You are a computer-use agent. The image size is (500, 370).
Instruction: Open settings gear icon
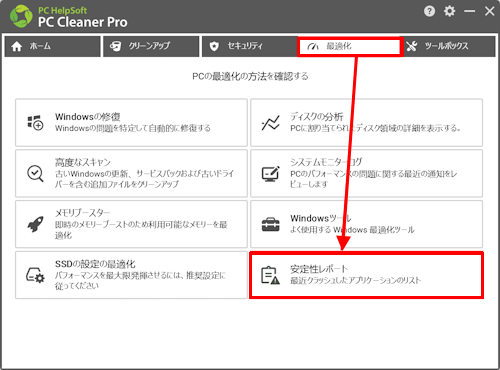pyautogui.click(x=449, y=11)
